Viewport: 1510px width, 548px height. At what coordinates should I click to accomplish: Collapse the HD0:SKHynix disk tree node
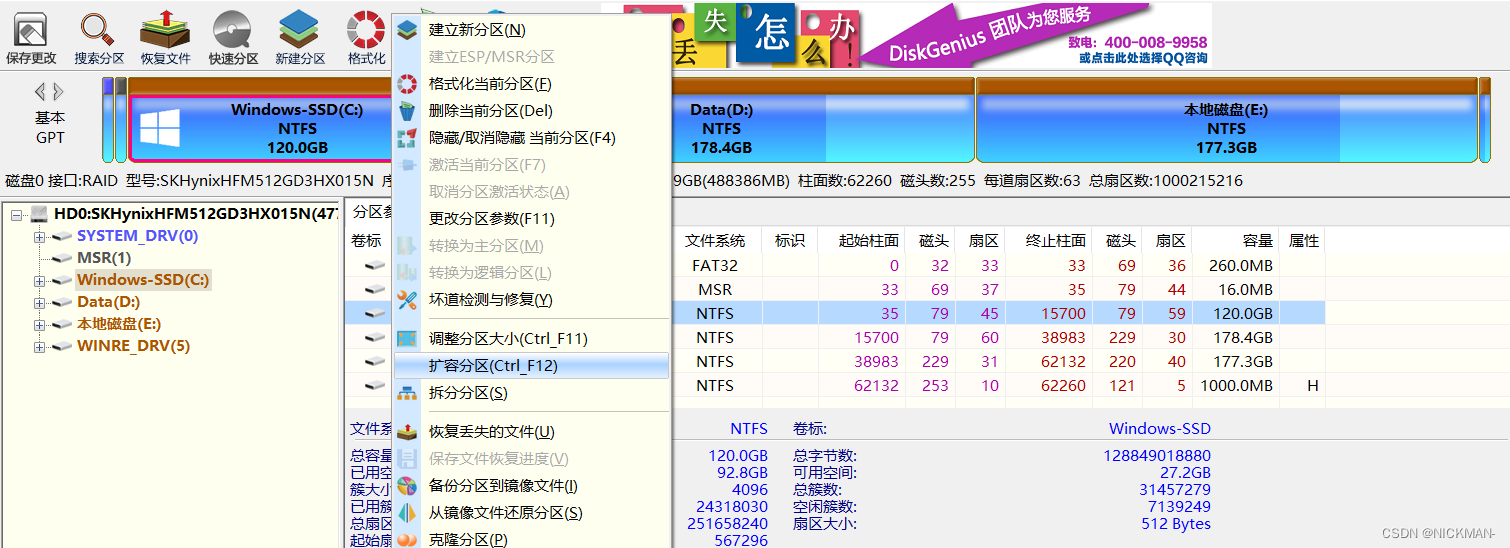[17, 214]
